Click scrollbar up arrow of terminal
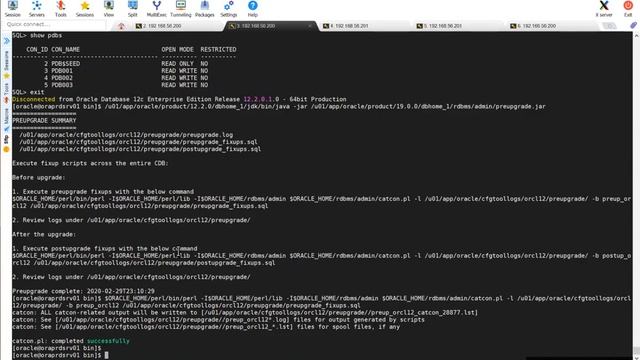Viewport: 640px width, 360px height. tap(636, 36)
